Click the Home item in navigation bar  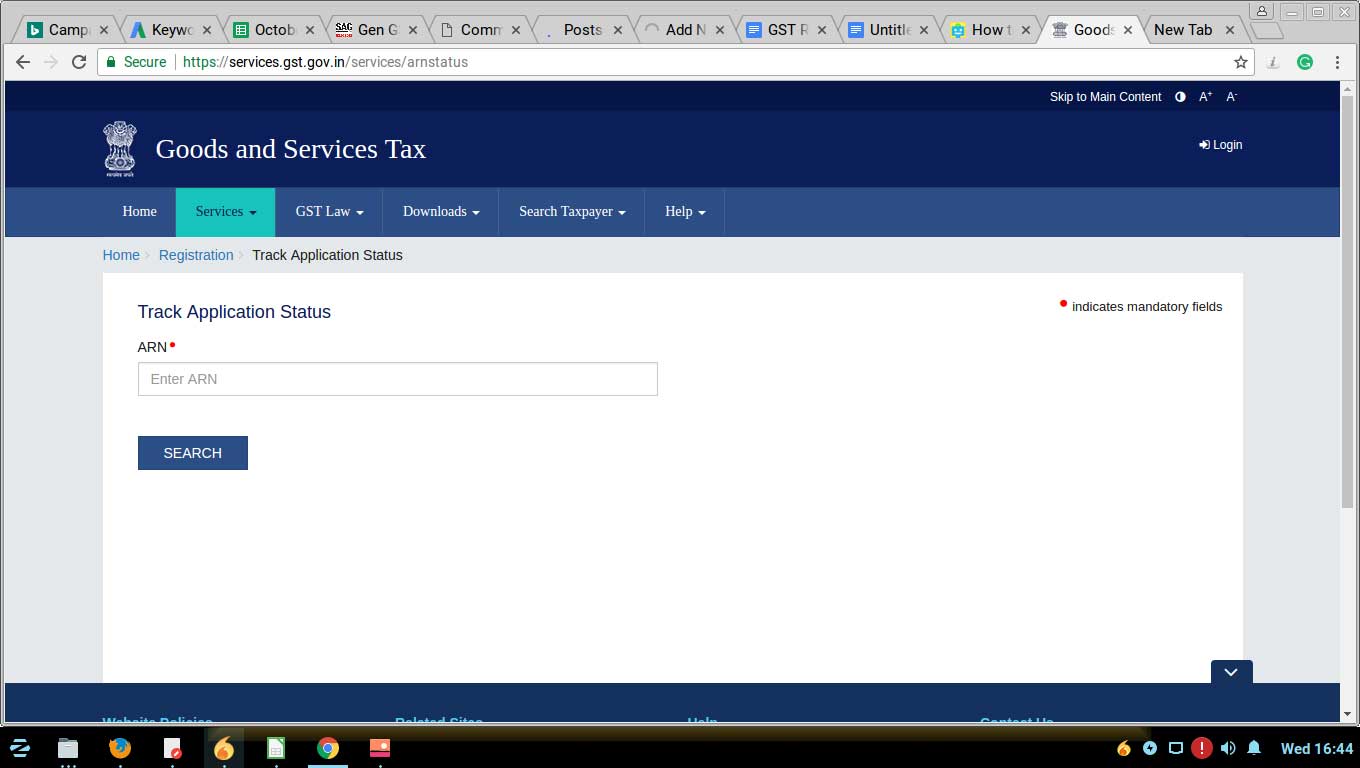tap(139, 212)
